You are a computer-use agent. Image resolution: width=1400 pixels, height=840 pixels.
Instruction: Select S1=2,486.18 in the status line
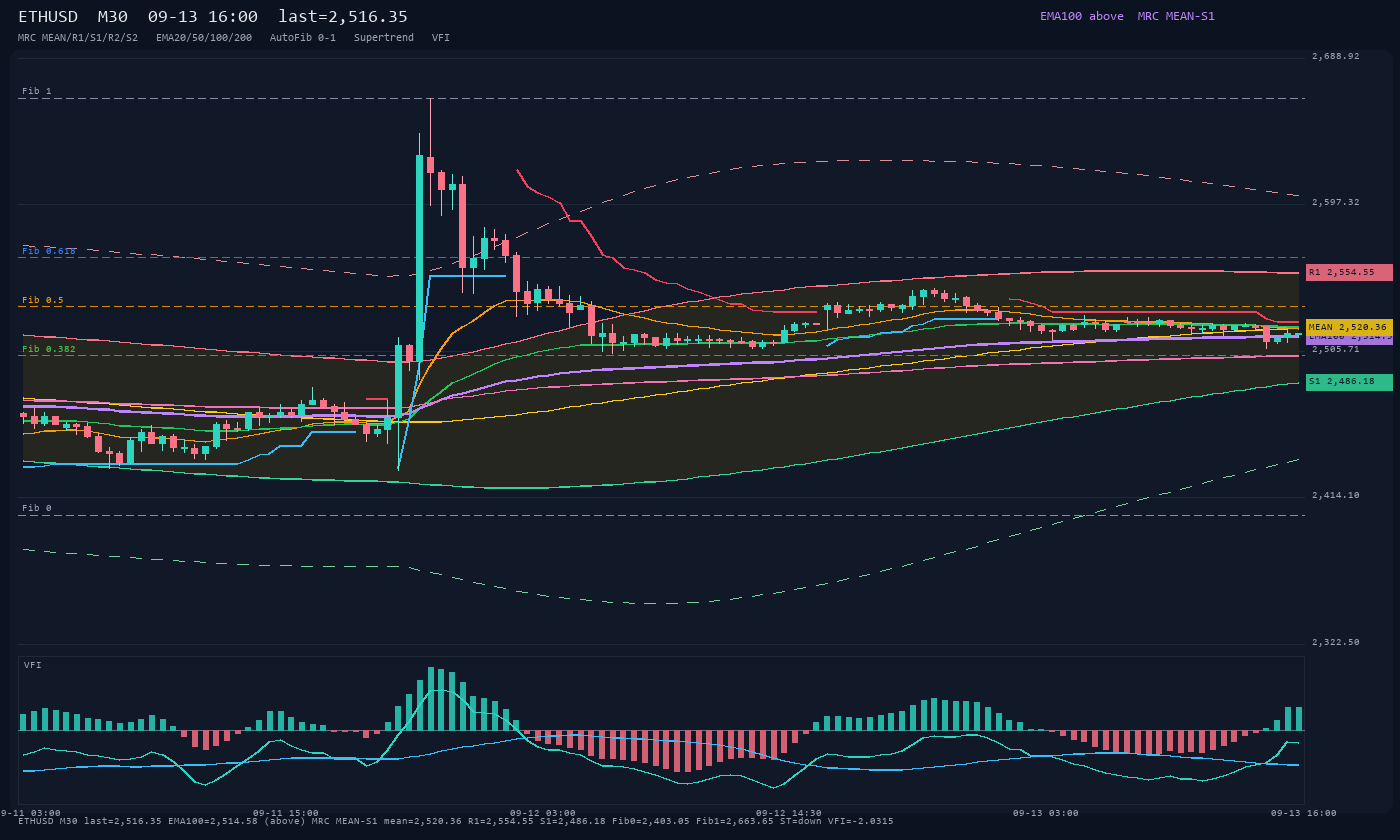click(x=573, y=821)
